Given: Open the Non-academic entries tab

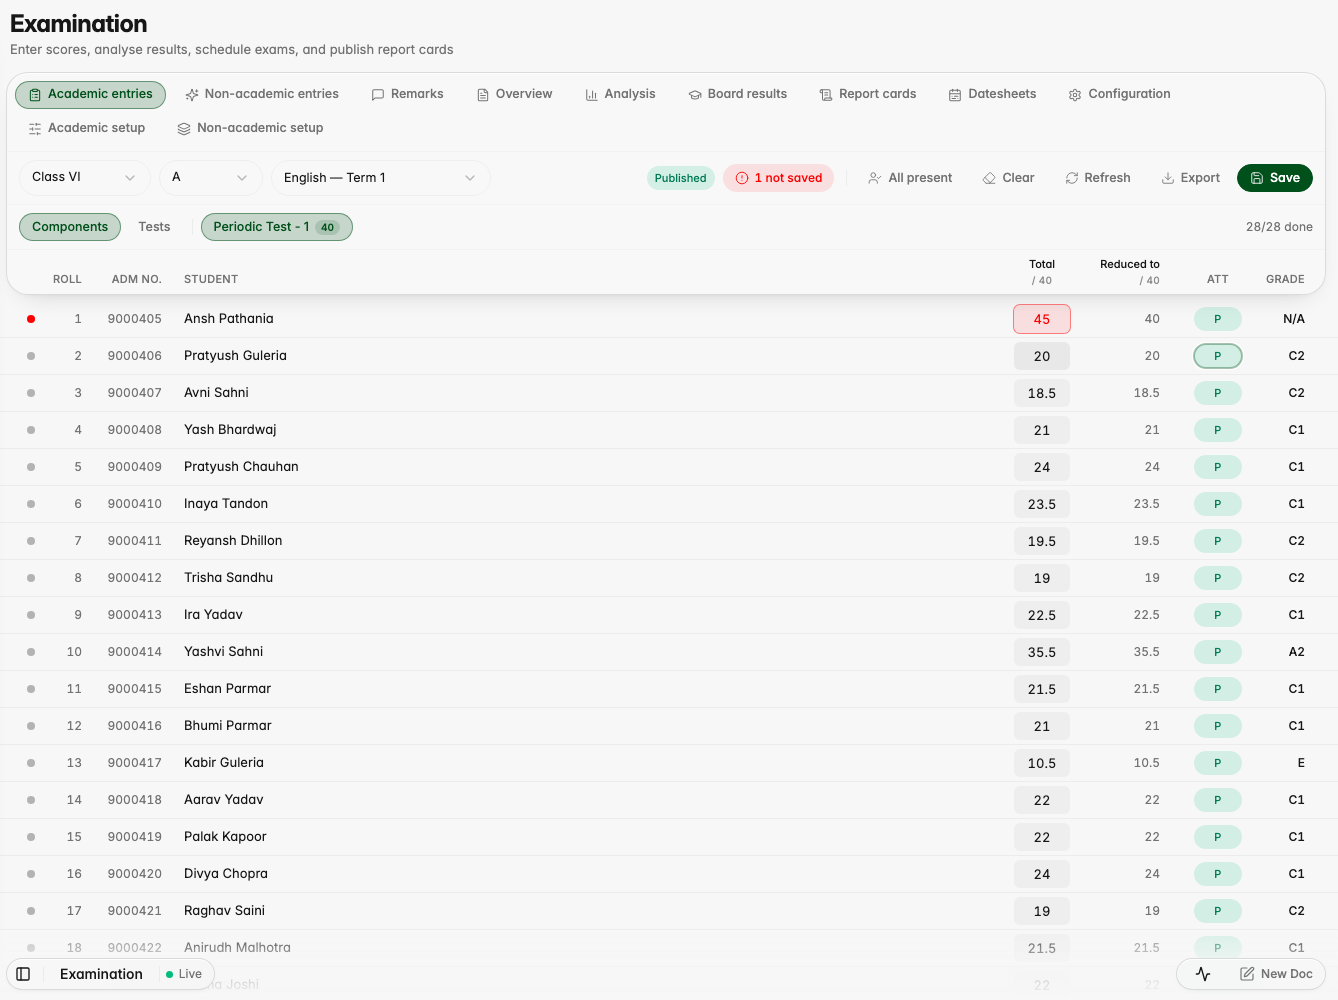Looking at the screenshot, I should pos(262,94).
